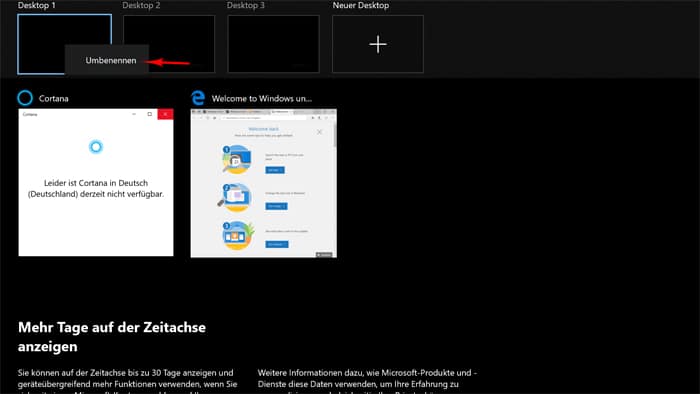700x394 pixels.
Task: Click the Cortana circle icon
Action: point(25,98)
